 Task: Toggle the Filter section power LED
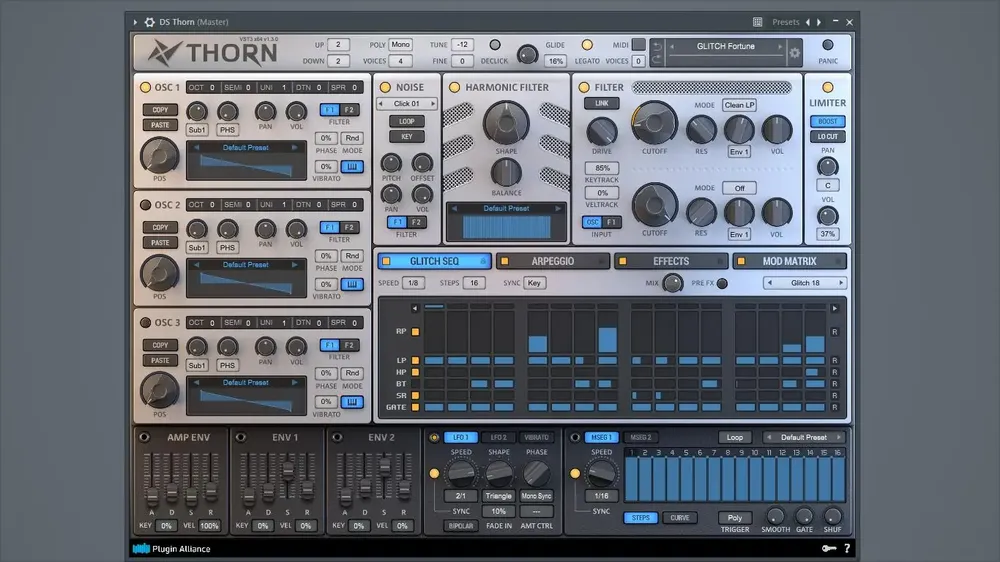584,87
